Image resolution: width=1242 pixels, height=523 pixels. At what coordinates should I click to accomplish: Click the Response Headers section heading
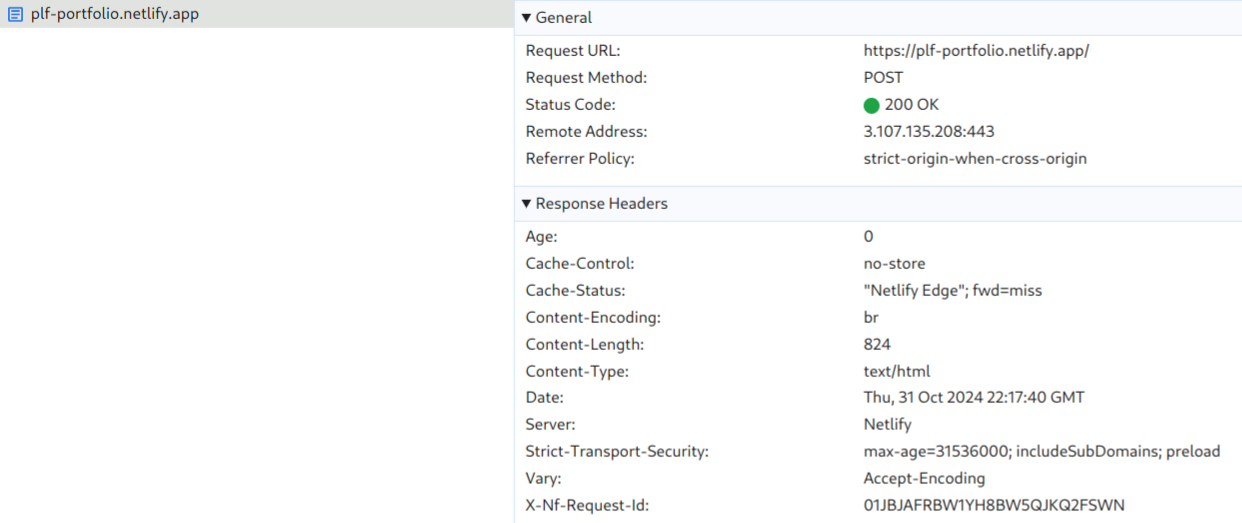click(601, 204)
